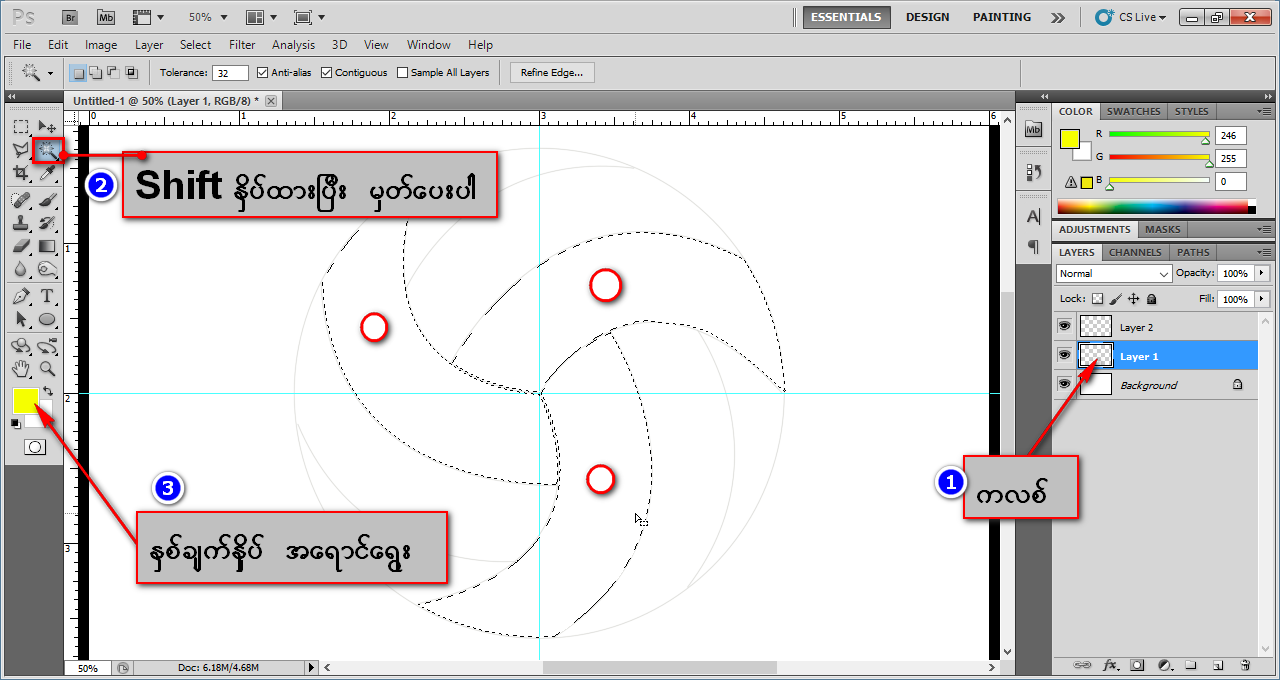Click the Link layers icon
Viewport: 1280px width, 680px height.
point(1082,665)
